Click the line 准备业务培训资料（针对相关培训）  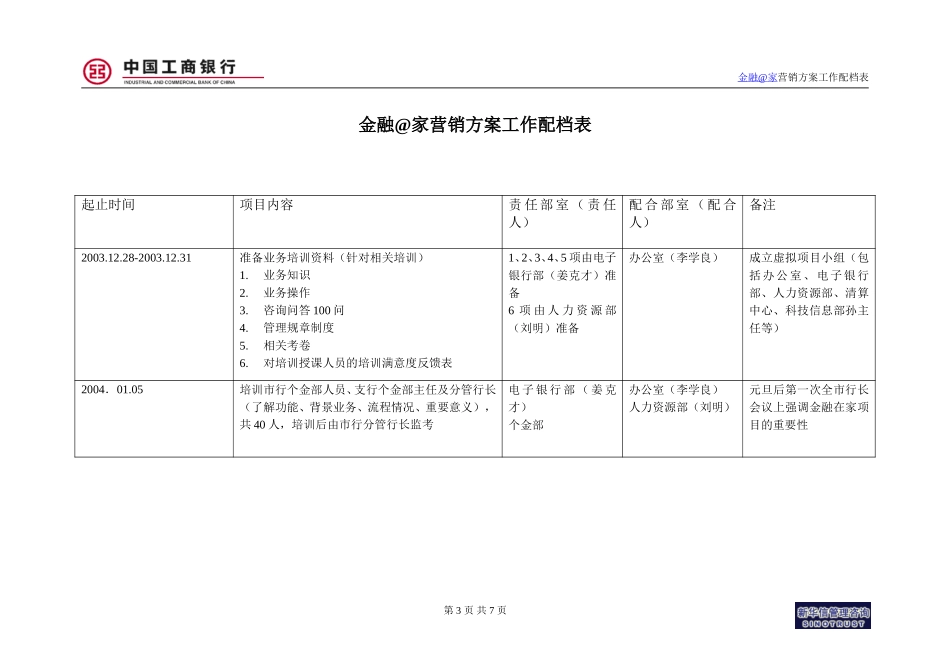[x=334, y=258]
